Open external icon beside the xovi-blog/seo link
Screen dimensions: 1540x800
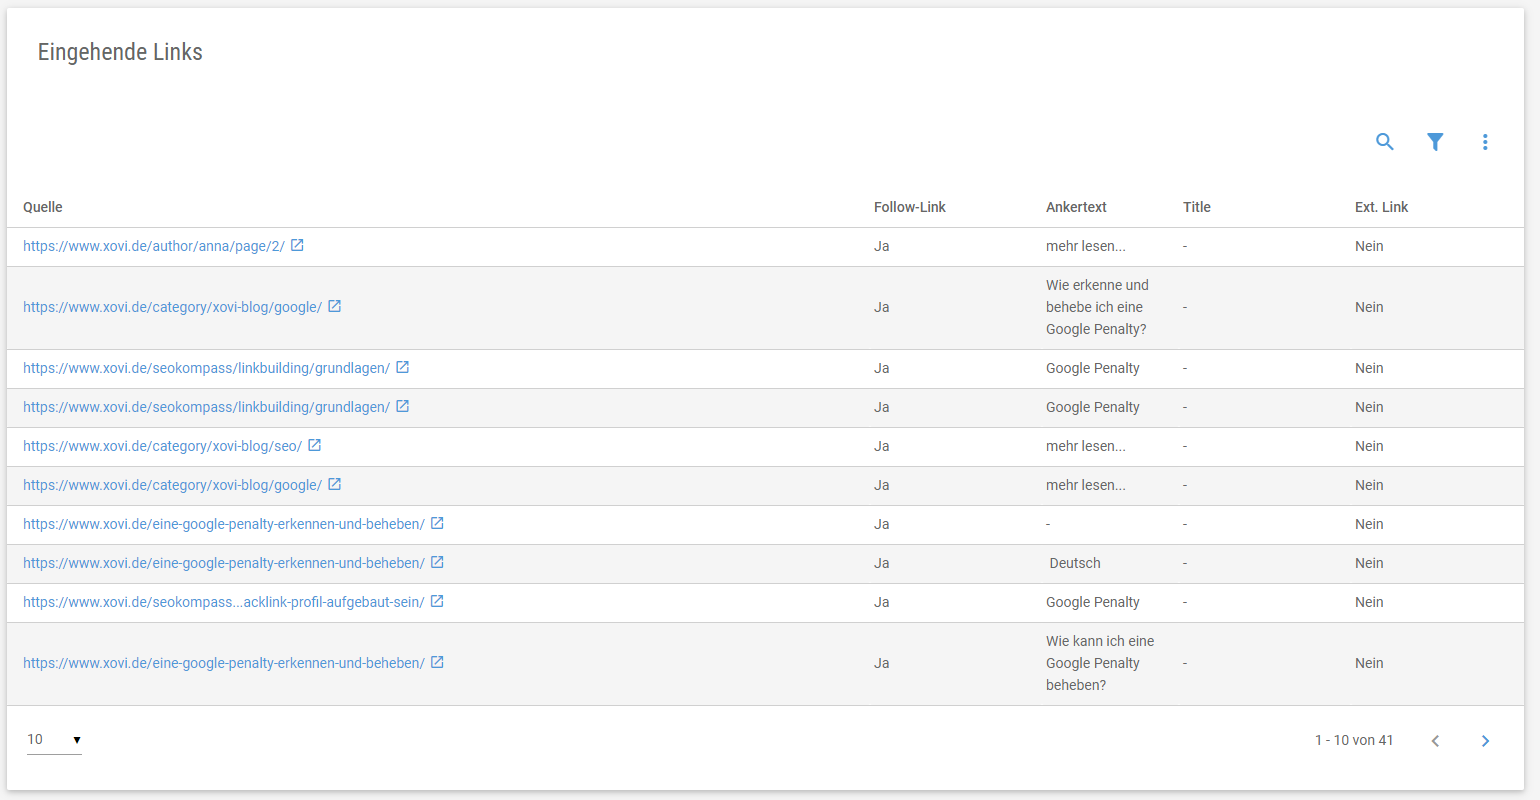click(314, 445)
